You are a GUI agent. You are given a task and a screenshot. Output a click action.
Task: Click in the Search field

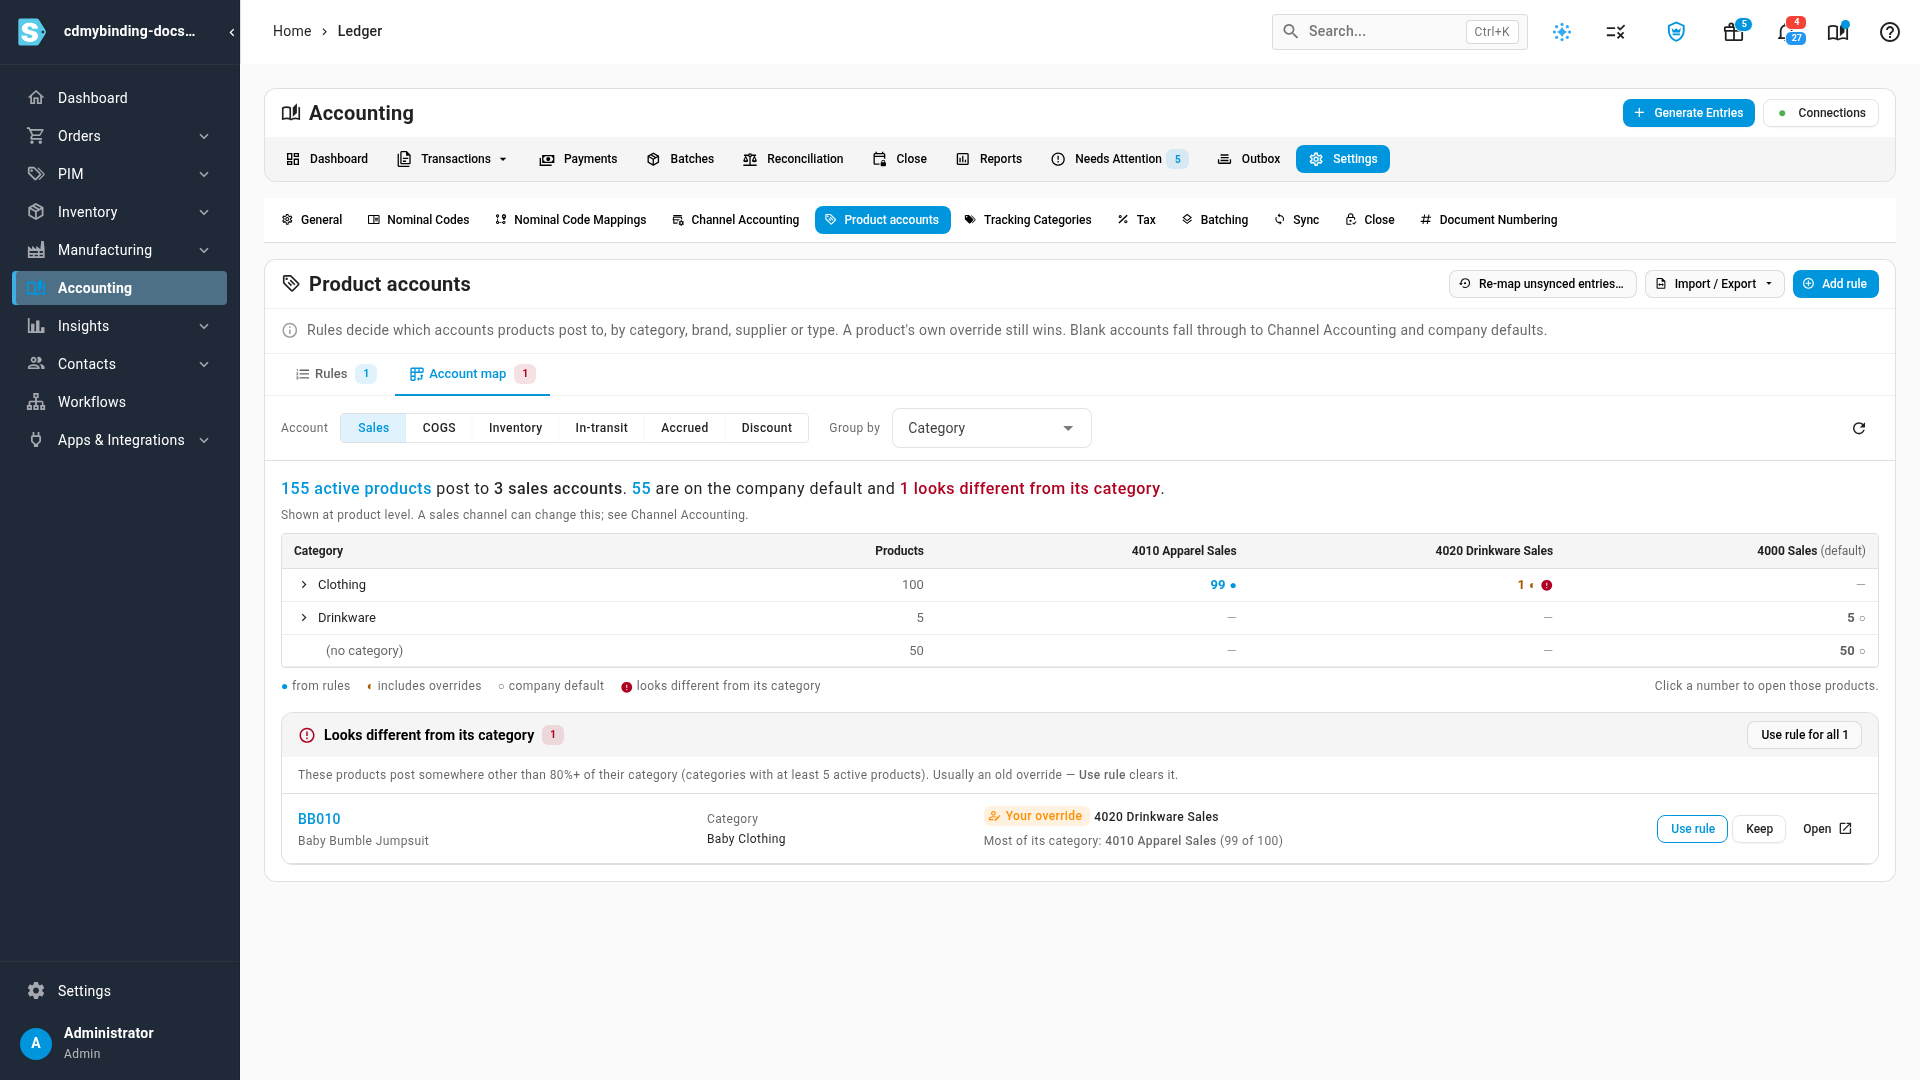click(x=1399, y=32)
